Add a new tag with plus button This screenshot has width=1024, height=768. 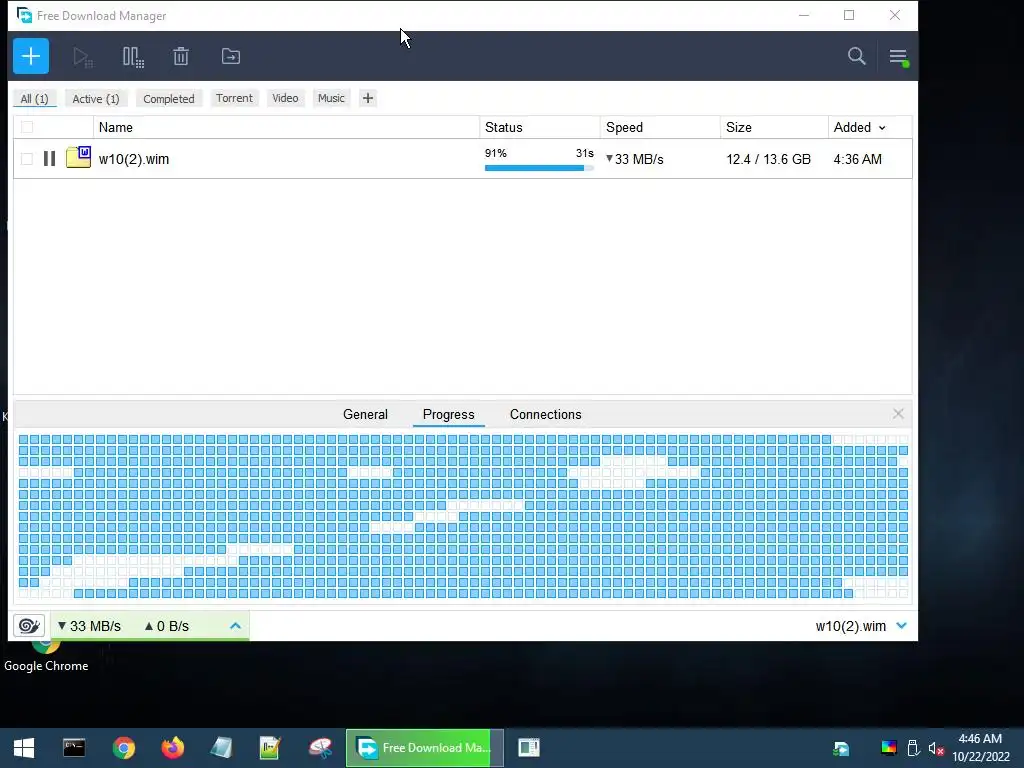[368, 98]
